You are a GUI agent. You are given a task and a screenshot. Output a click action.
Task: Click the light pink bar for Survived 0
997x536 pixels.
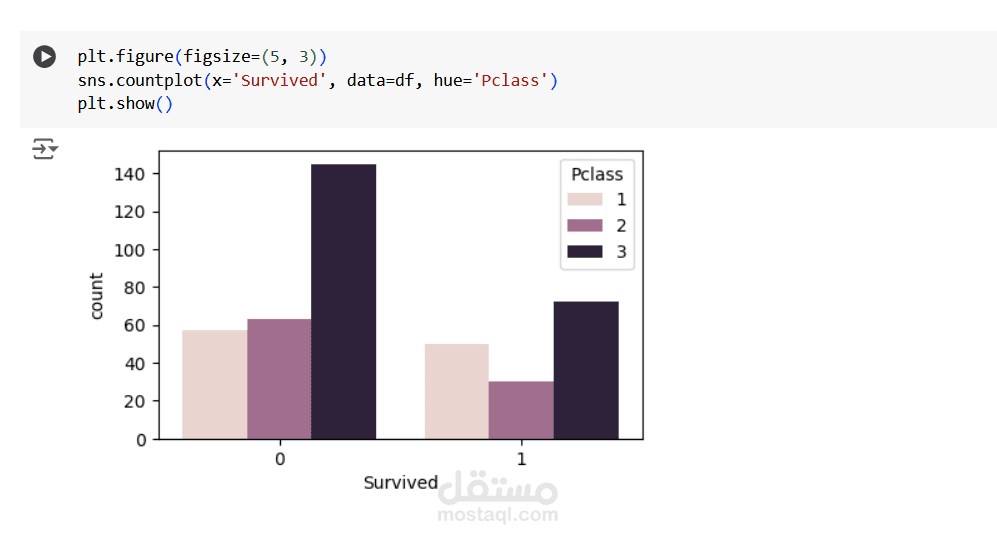click(x=214, y=384)
